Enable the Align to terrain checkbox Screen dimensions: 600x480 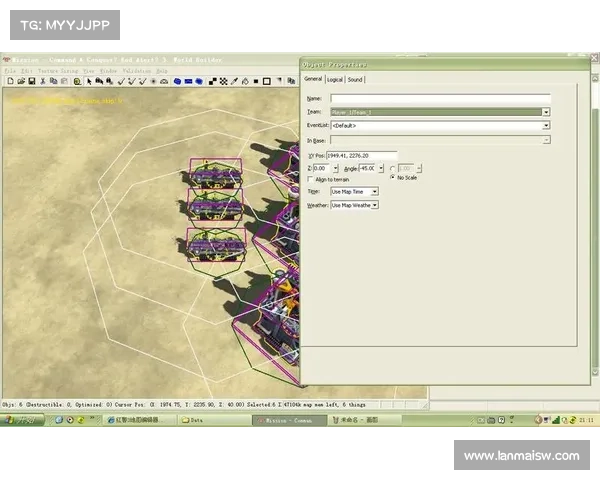[x=310, y=179]
